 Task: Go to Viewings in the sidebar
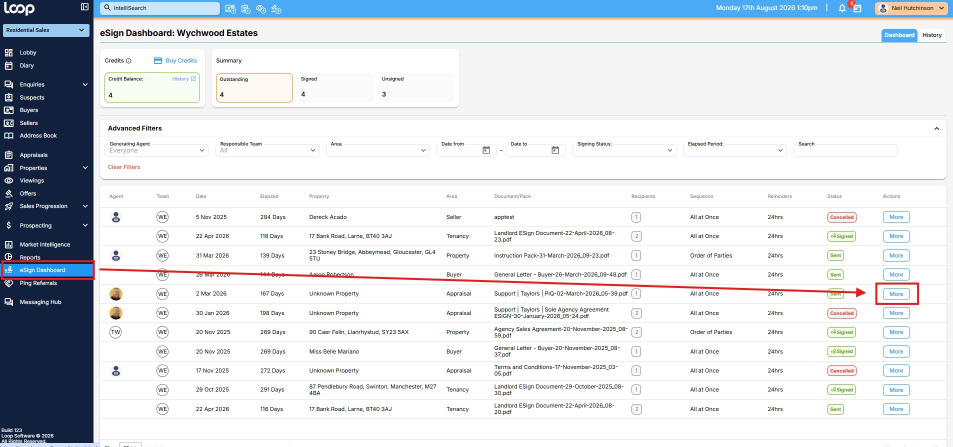tap(32, 181)
